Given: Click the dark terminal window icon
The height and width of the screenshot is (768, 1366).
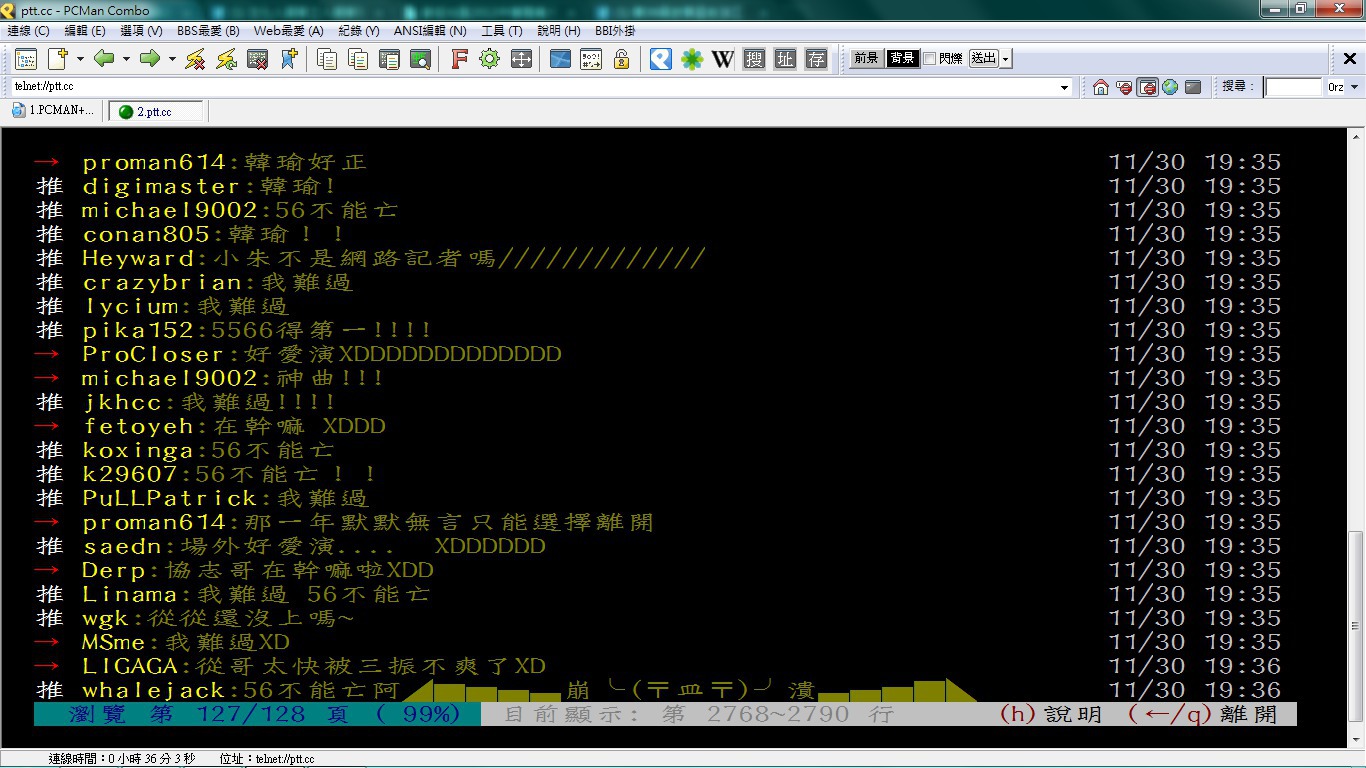Looking at the screenshot, I should point(1193,87).
